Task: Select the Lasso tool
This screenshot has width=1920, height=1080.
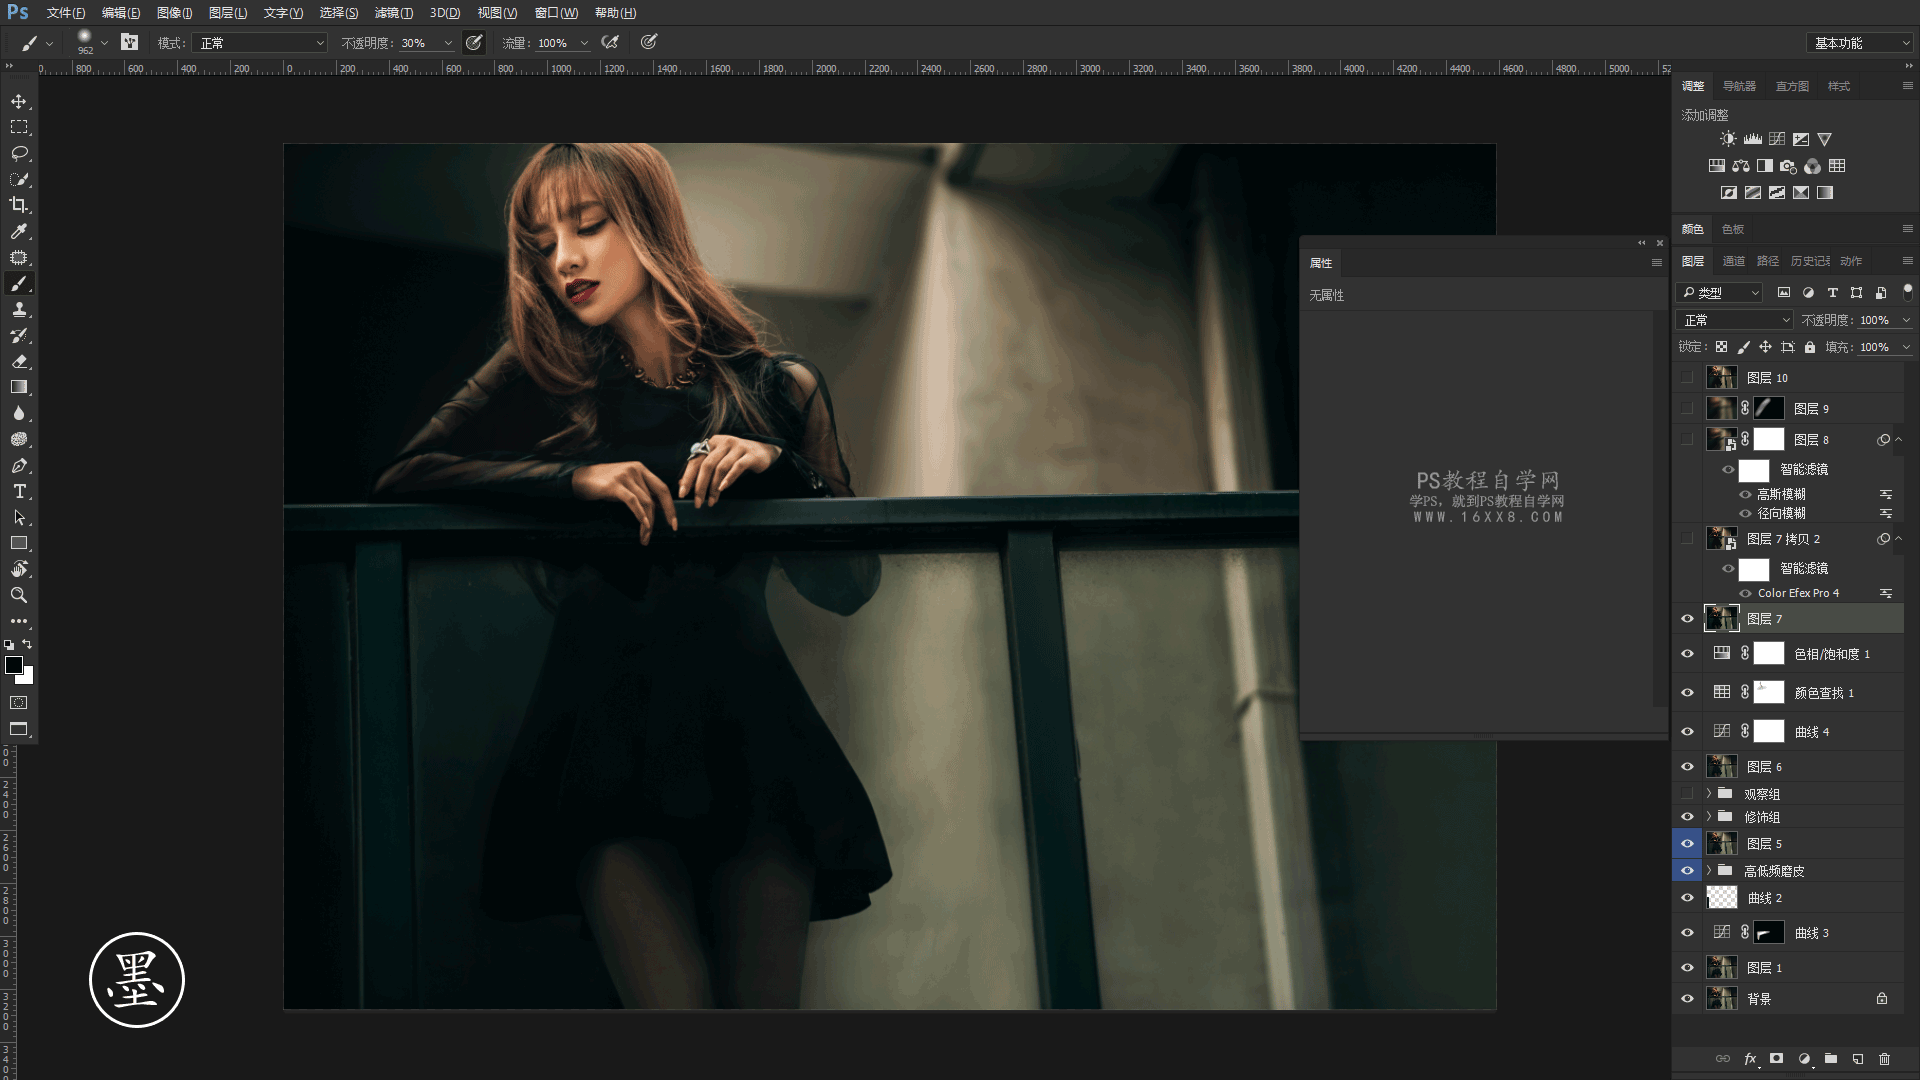Action: pos(19,154)
